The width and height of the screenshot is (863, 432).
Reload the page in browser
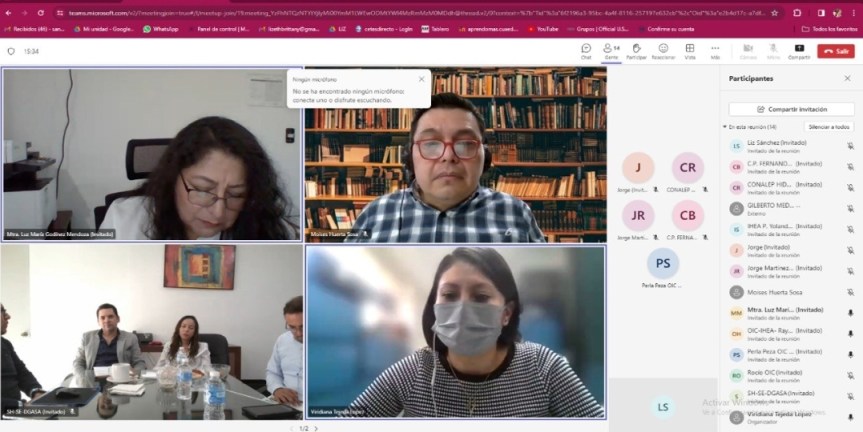tap(41, 13)
